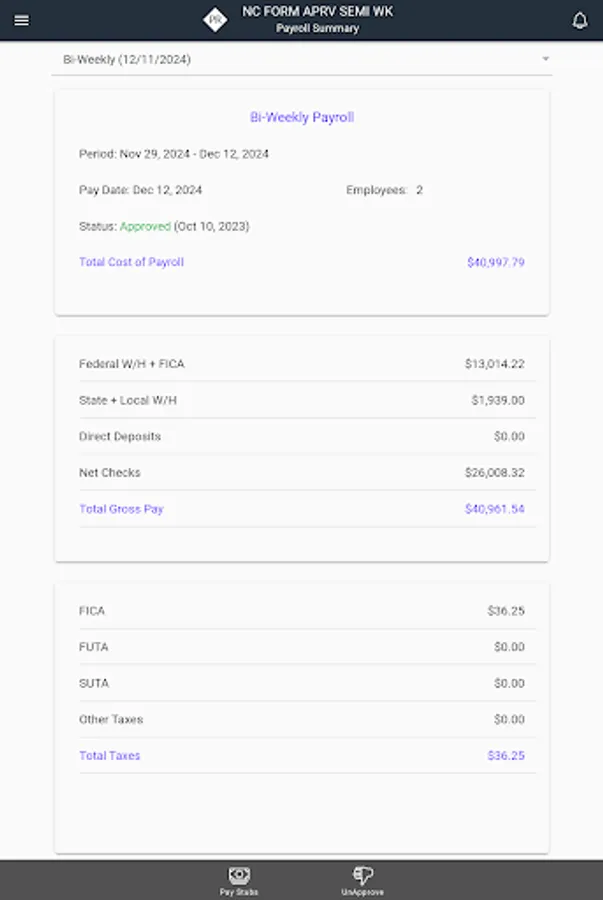Tap the Bi-Weekly Payroll heading
603x900 pixels.
(302, 117)
